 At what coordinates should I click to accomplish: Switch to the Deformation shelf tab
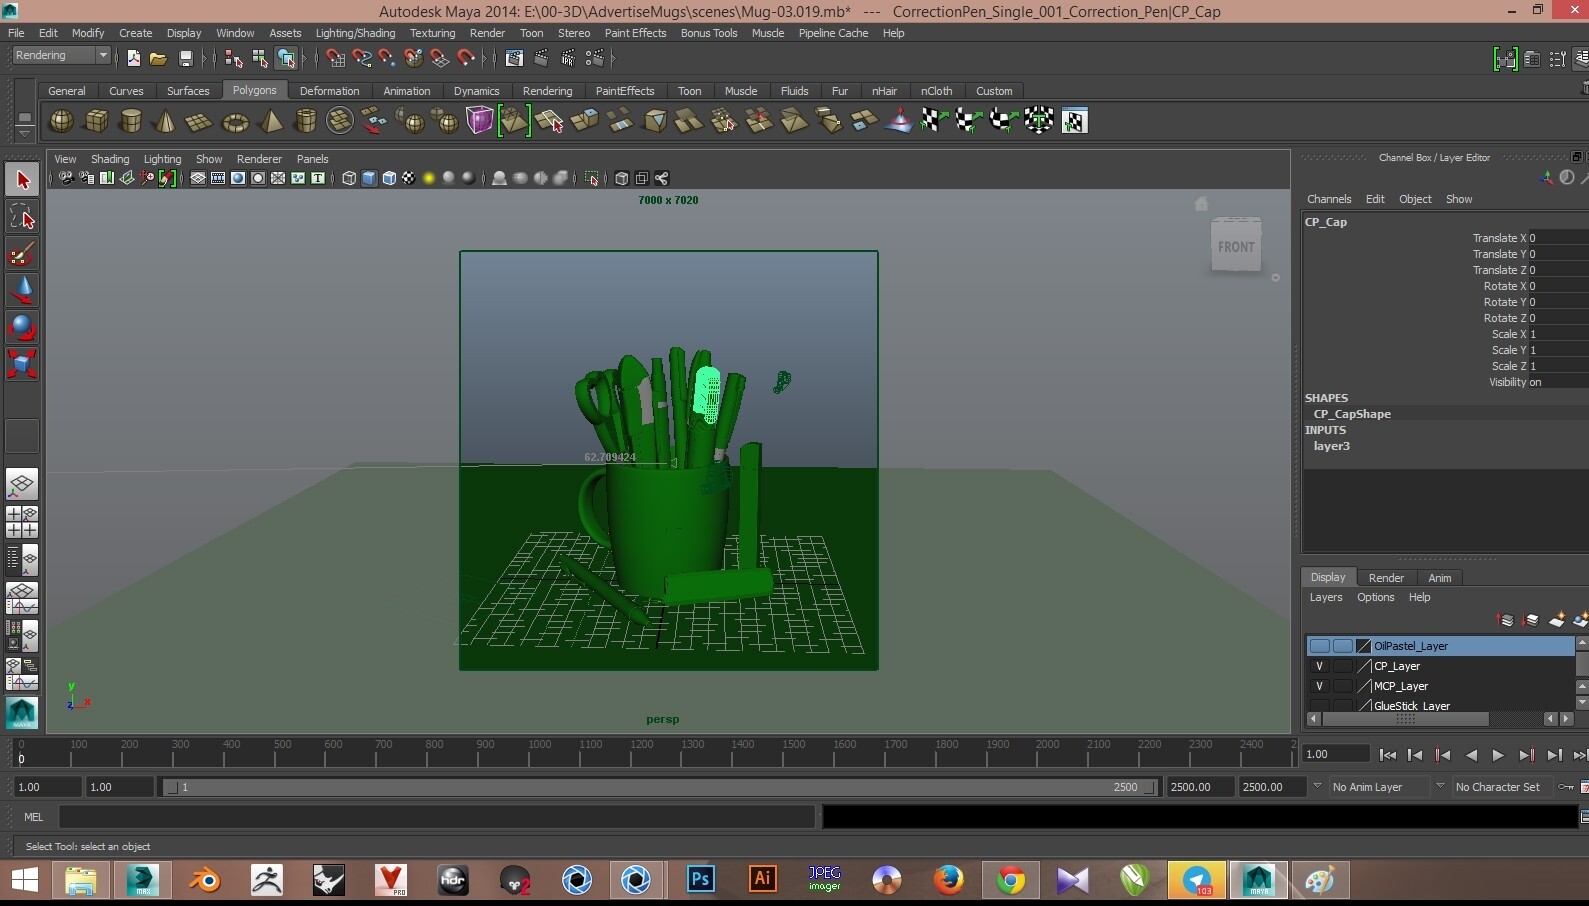click(x=329, y=91)
